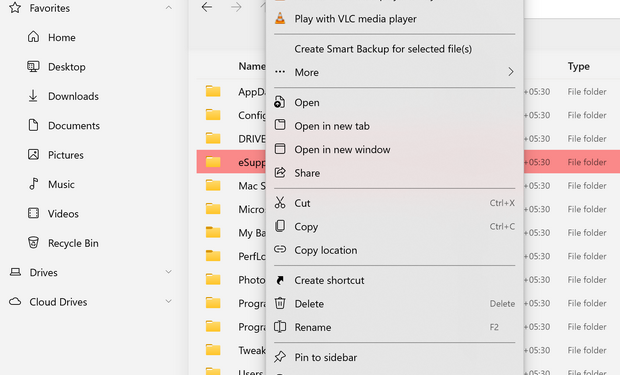The width and height of the screenshot is (620, 375).
Task: Expand the Cloud Drives section chevron
Action: (x=169, y=301)
